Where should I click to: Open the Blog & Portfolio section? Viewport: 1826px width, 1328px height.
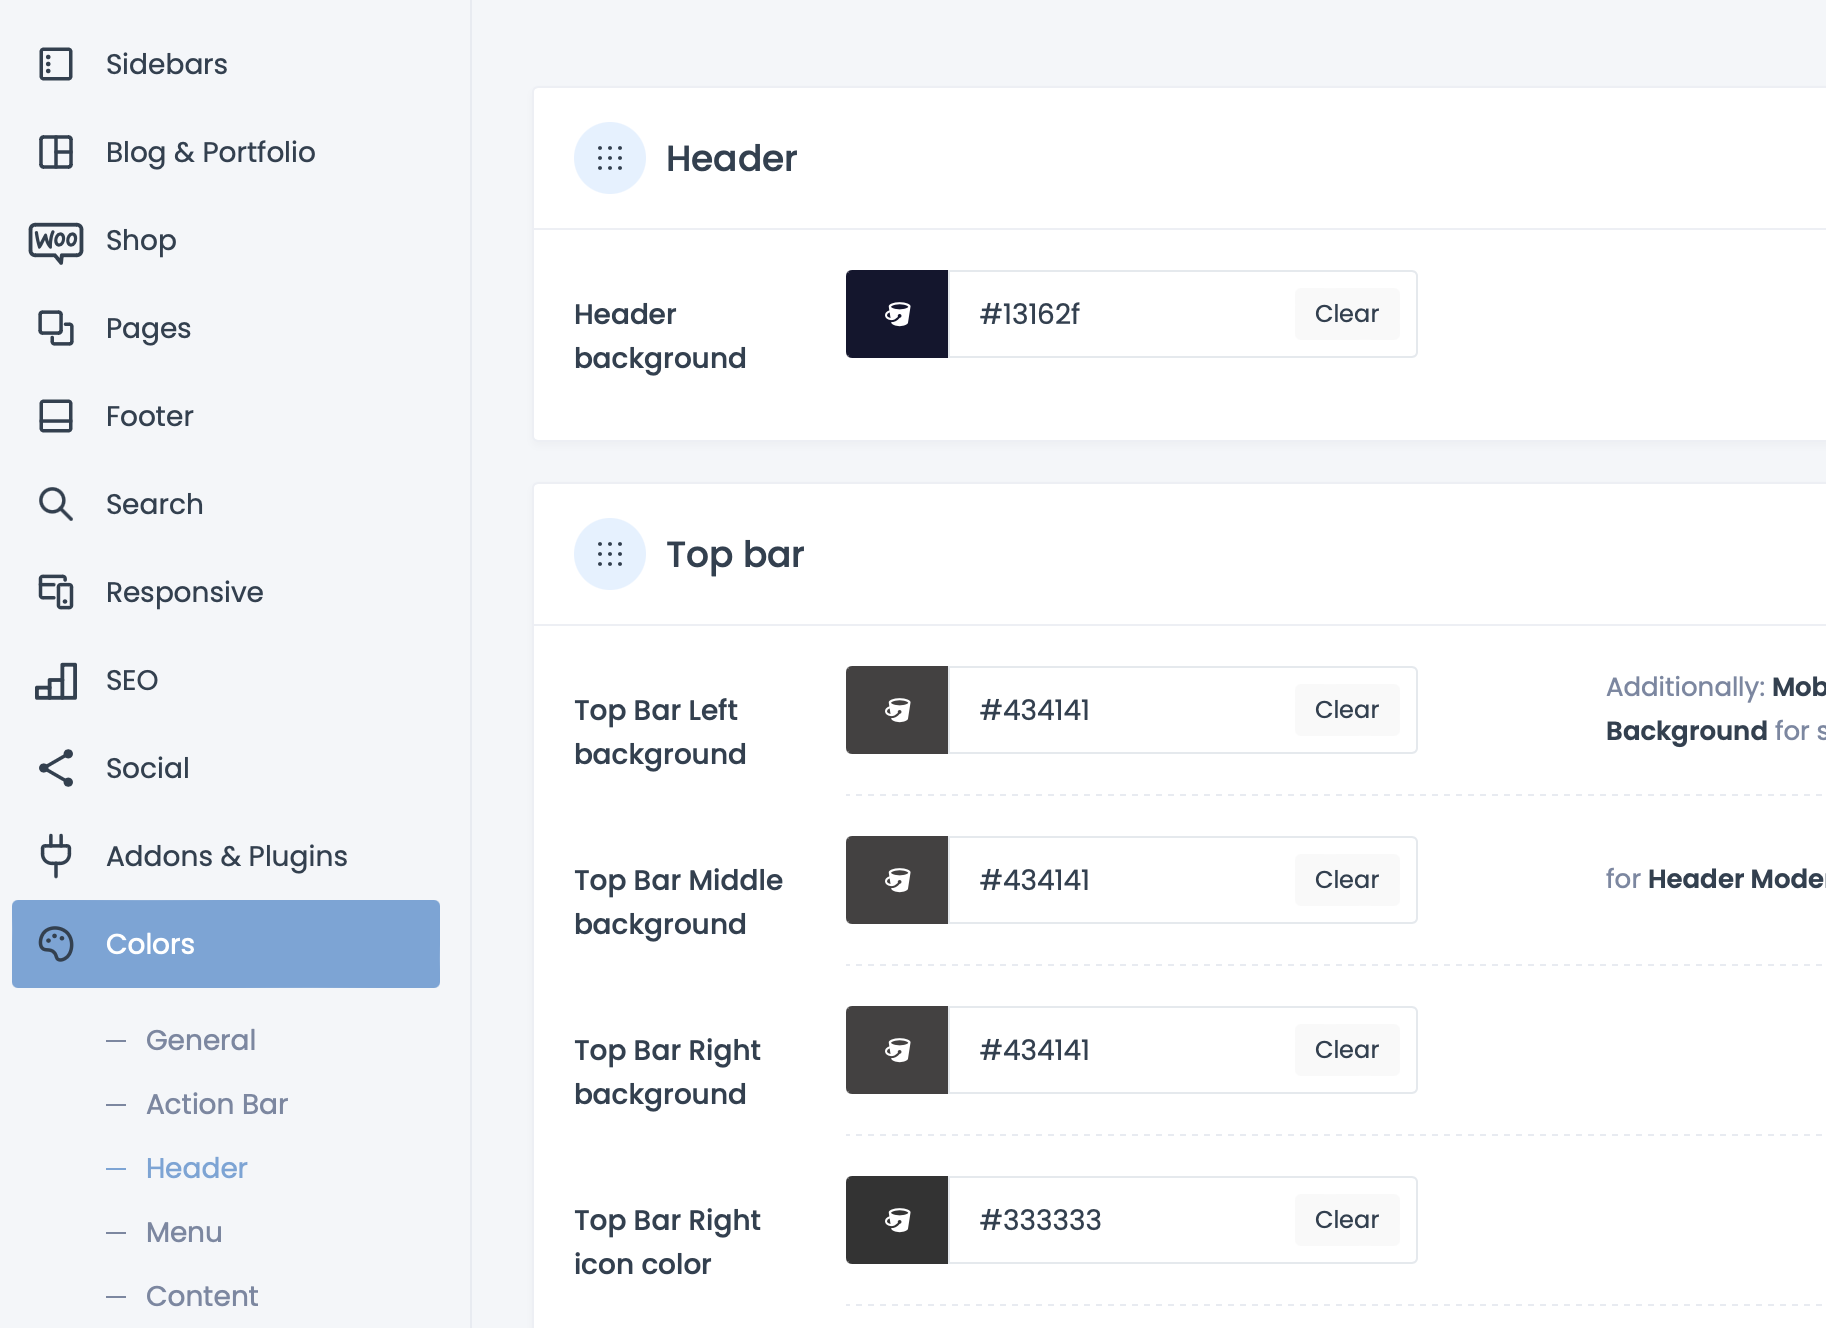pyautogui.click(x=226, y=152)
